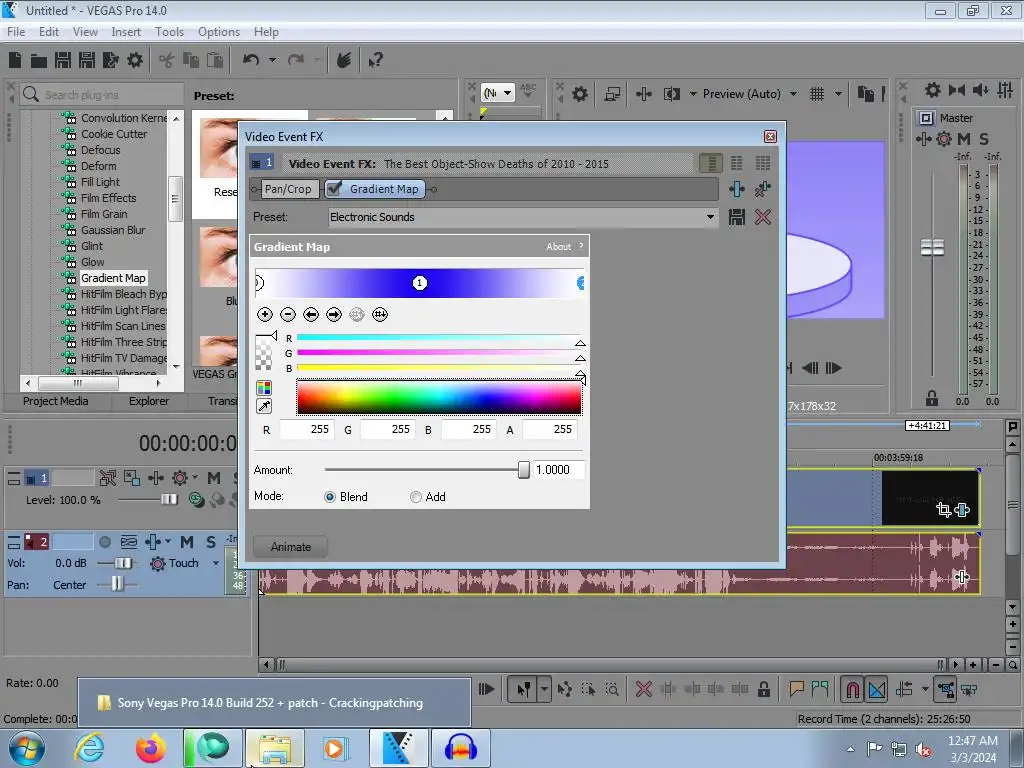This screenshot has height=768, width=1024.
Task: Pick a color from the spectrum bar
Action: (439, 397)
